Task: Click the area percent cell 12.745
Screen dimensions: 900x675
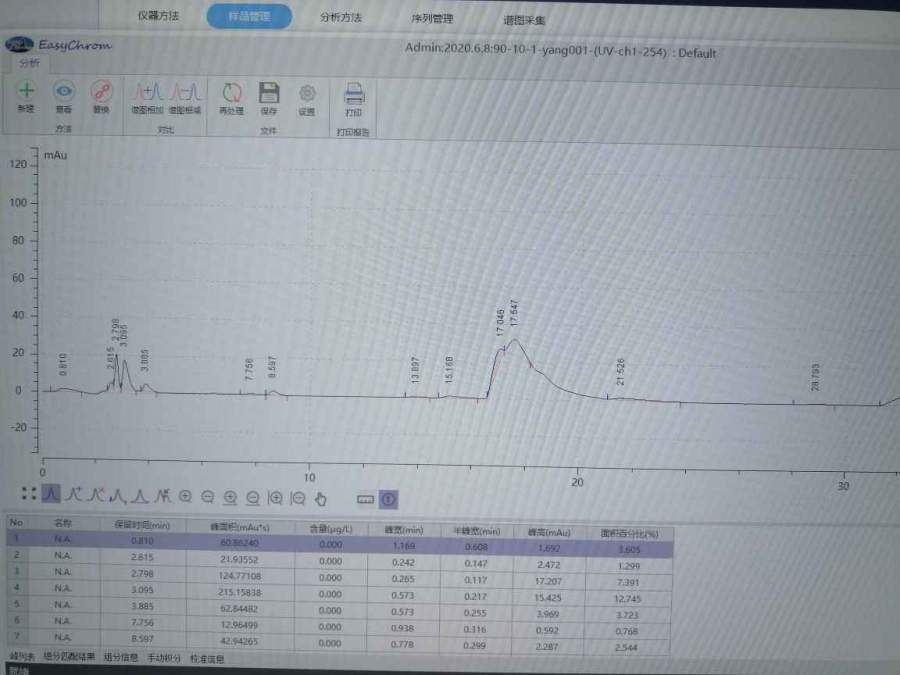Action: point(627,599)
